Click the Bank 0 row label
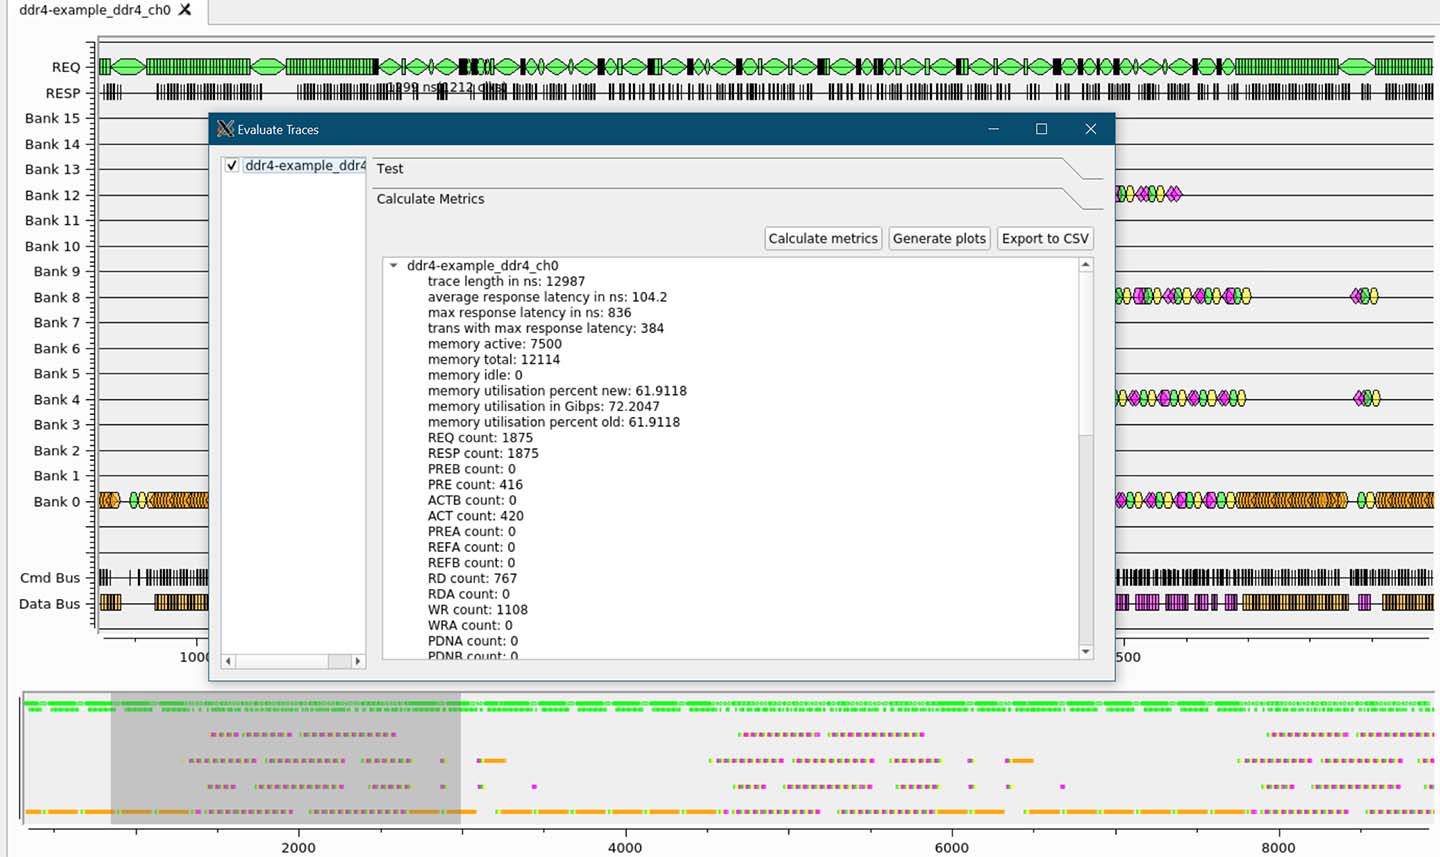 [x=56, y=502]
